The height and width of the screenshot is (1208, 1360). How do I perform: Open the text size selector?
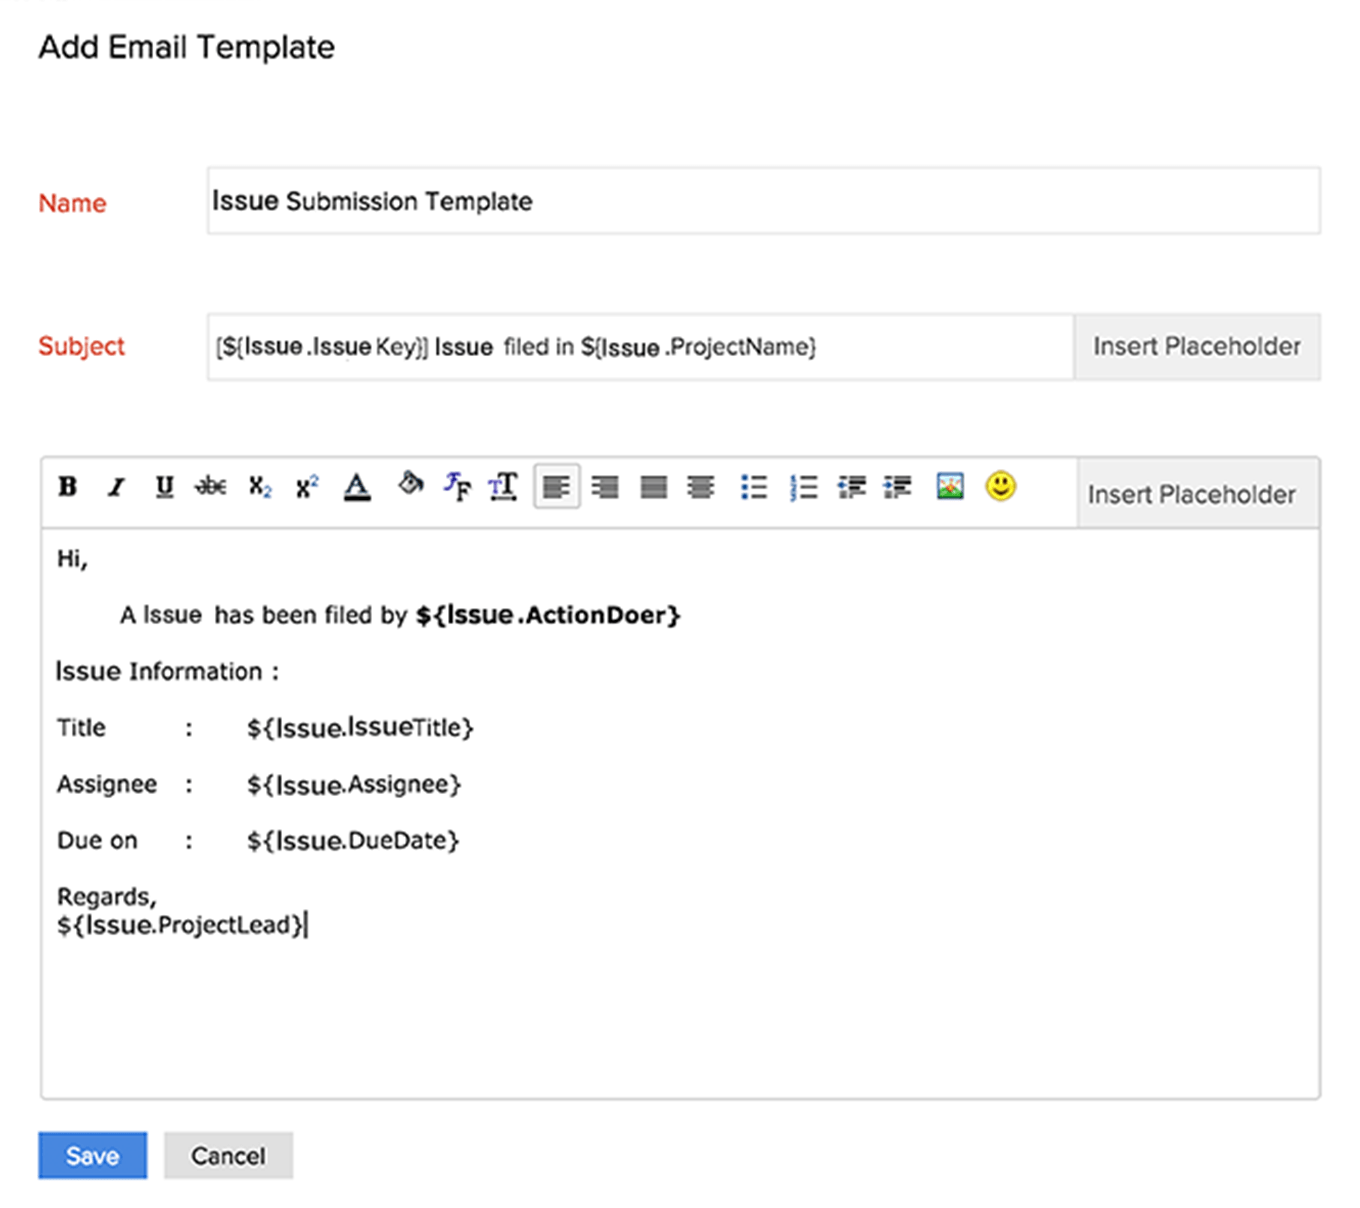503,487
